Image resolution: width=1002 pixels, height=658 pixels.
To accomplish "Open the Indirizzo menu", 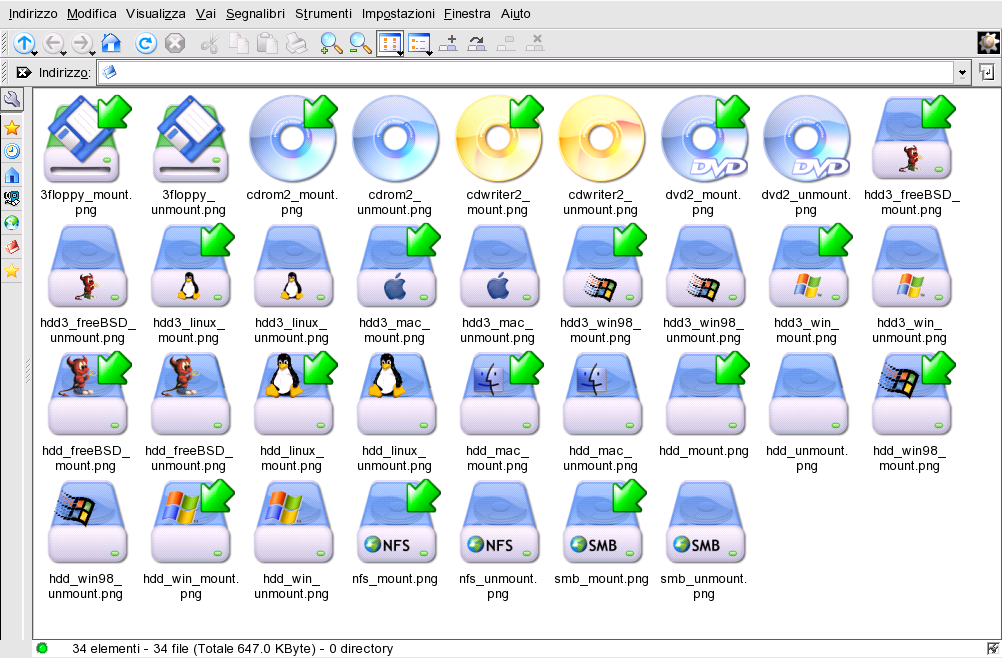I will [33, 13].
